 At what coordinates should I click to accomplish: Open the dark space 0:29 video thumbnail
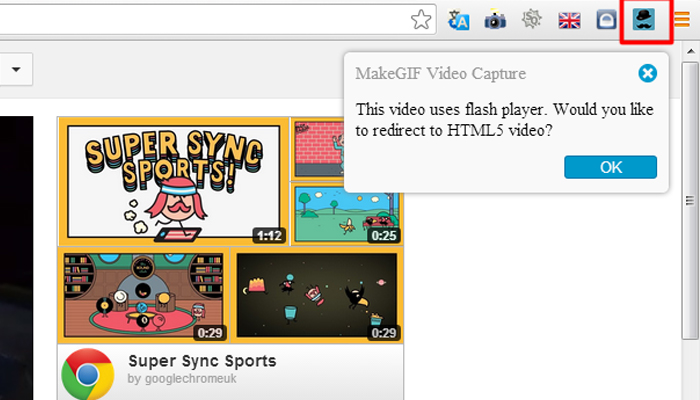[x=317, y=295]
